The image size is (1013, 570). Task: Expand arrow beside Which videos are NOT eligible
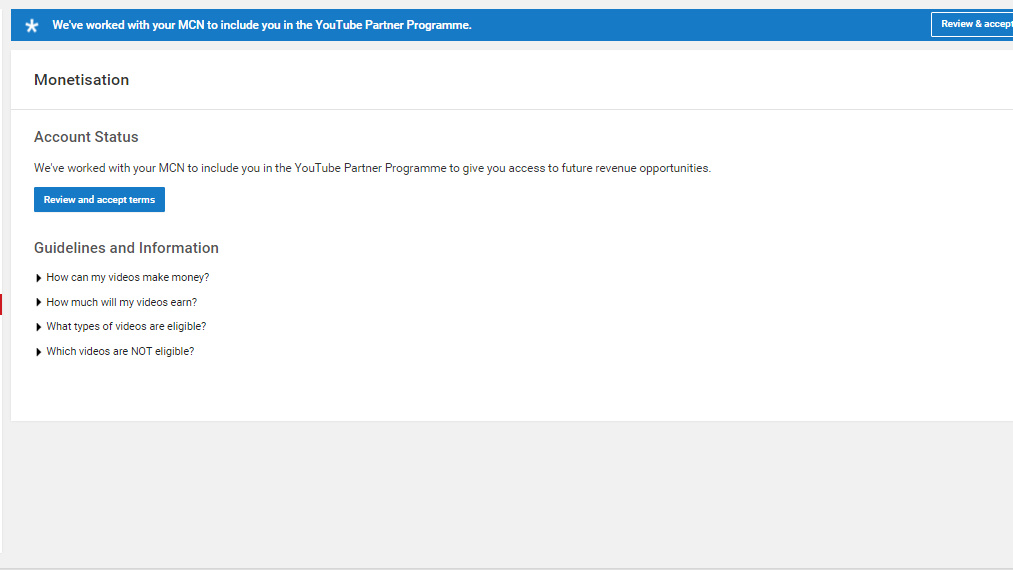39,352
